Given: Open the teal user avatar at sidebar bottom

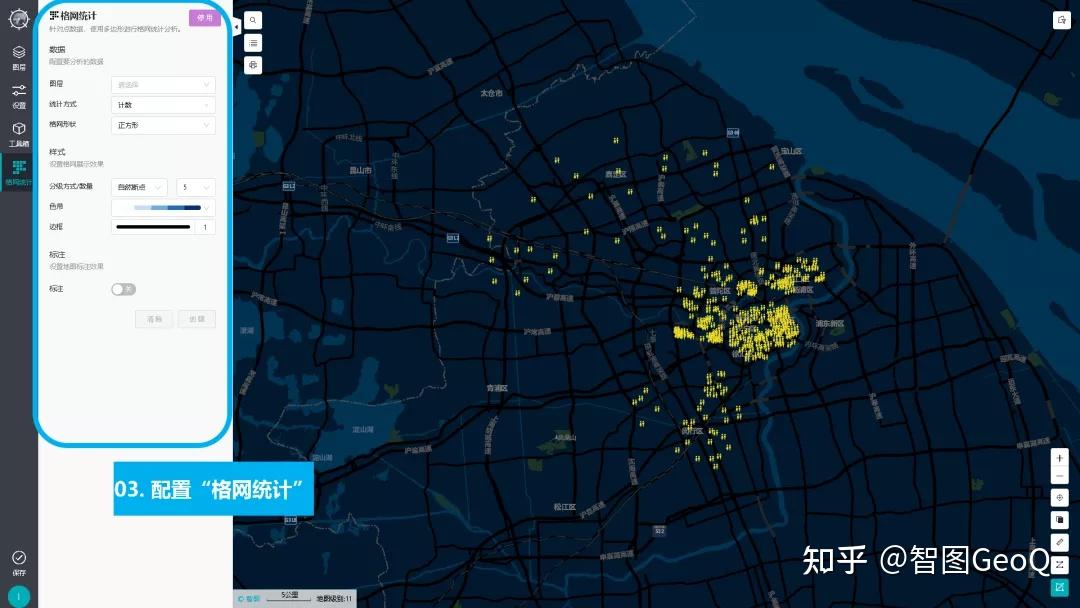Looking at the screenshot, I should 19,596.
